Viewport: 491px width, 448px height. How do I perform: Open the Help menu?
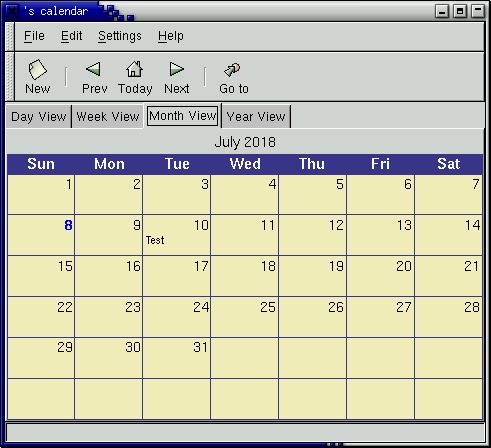171,36
